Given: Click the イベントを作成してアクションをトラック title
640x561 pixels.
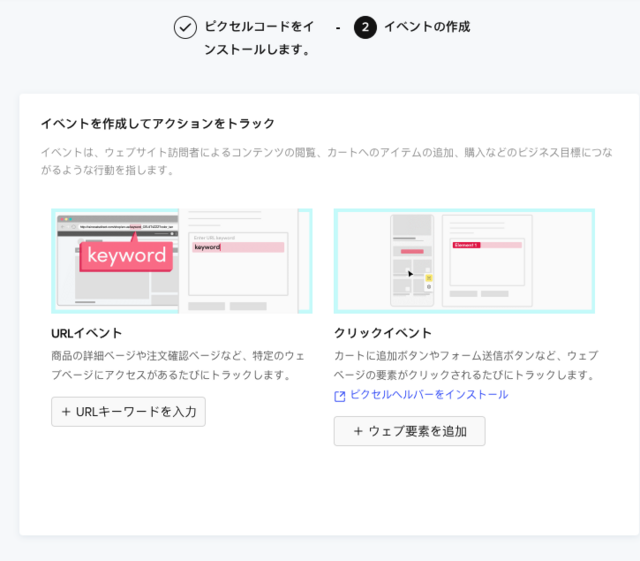Looking at the screenshot, I should point(158,123).
